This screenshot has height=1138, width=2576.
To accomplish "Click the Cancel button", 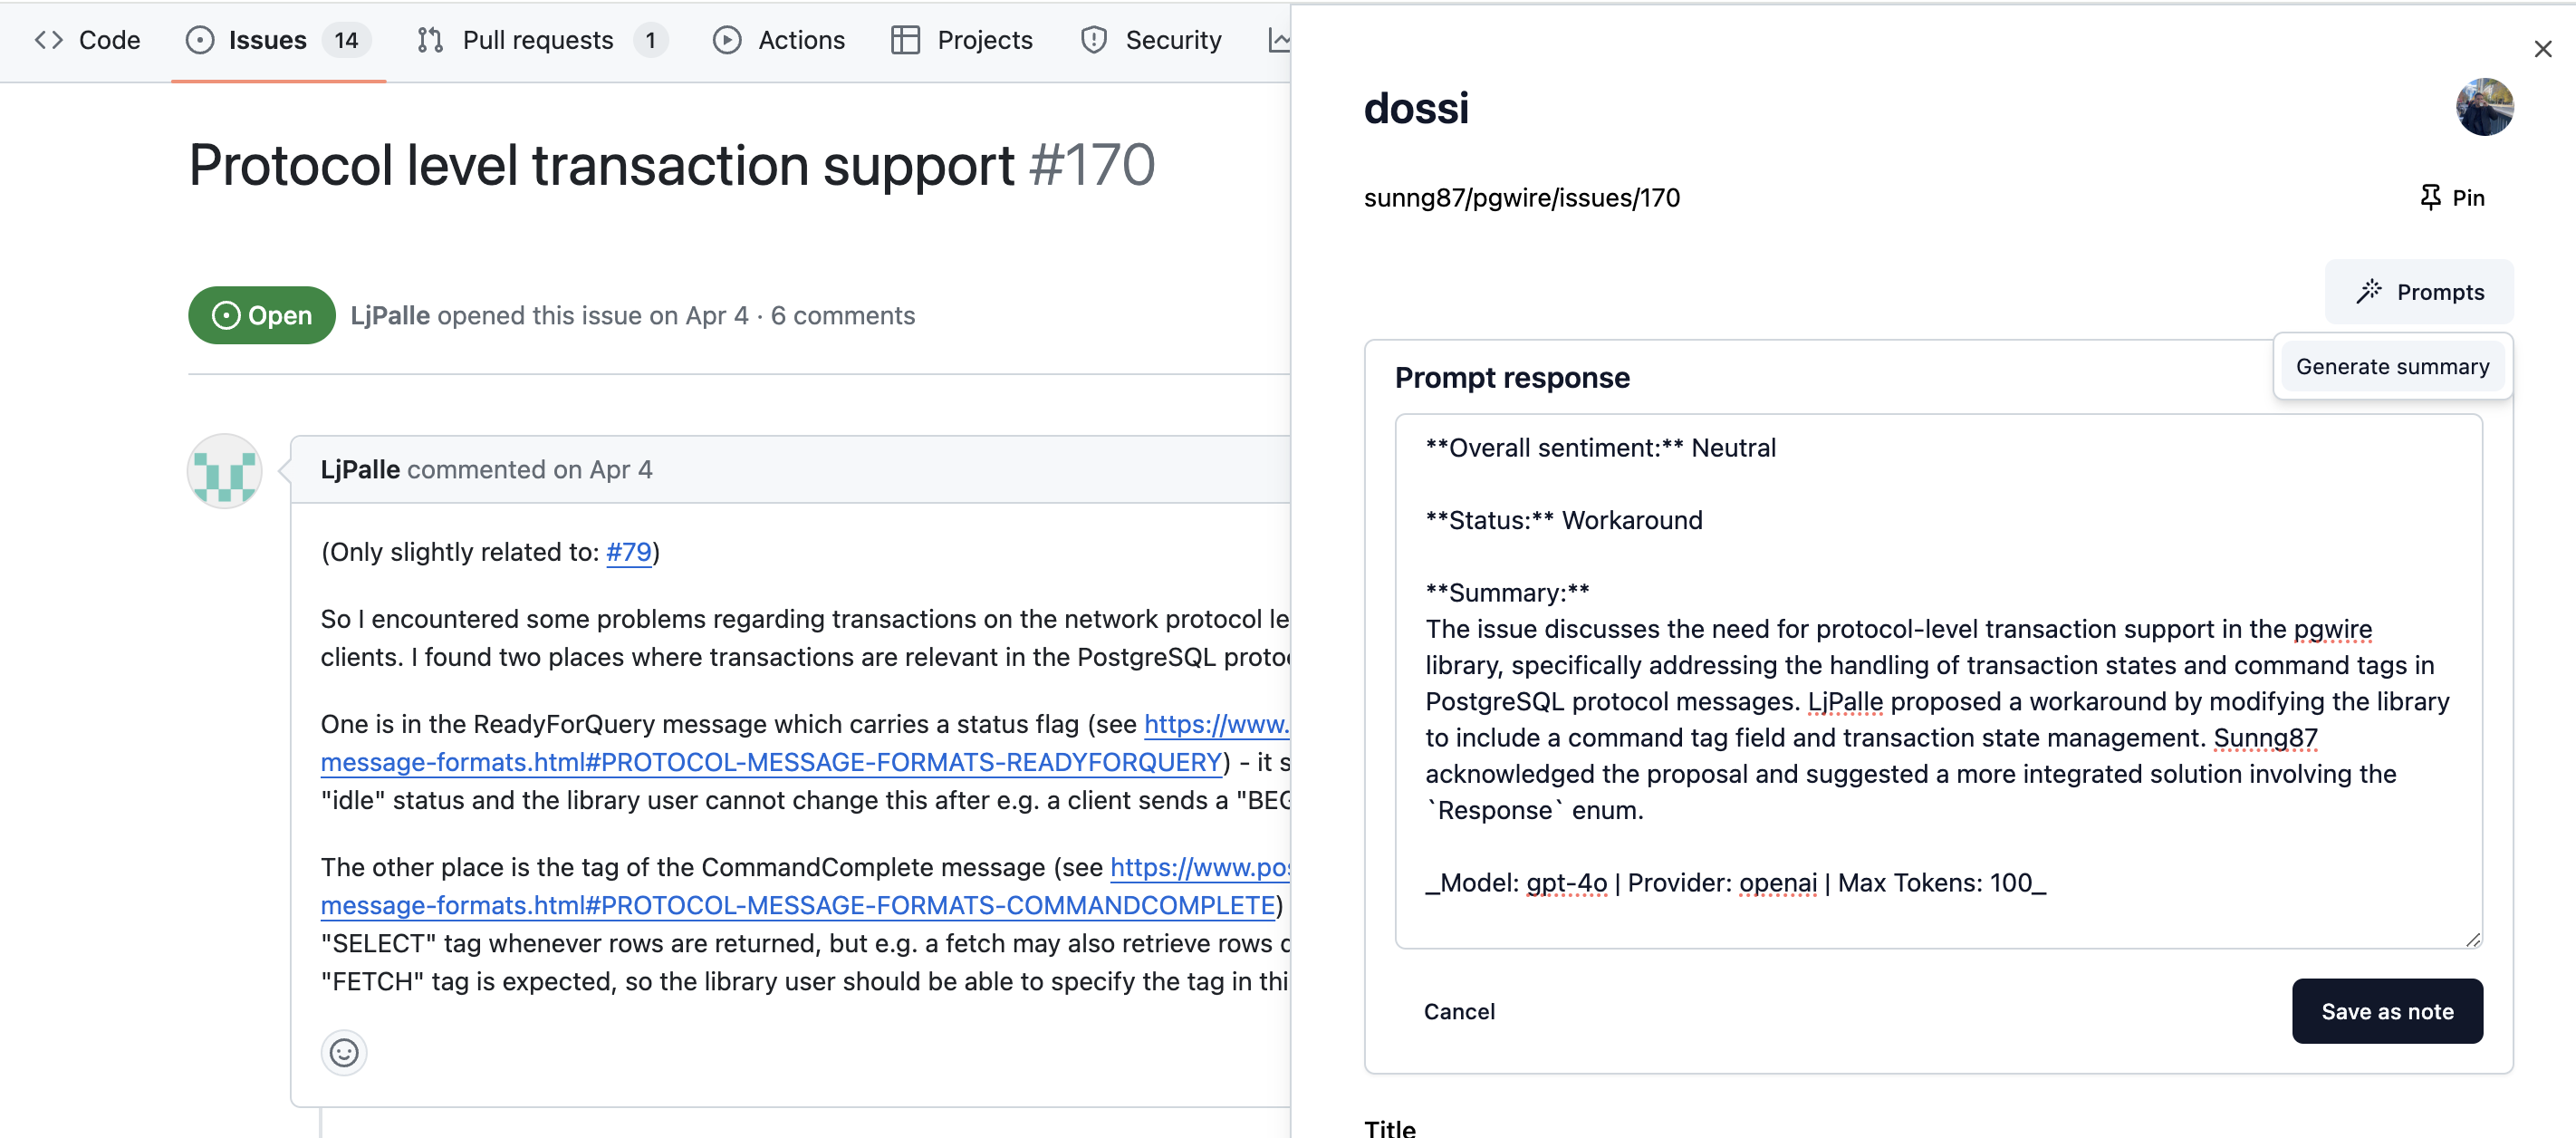I will point(1459,1011).
